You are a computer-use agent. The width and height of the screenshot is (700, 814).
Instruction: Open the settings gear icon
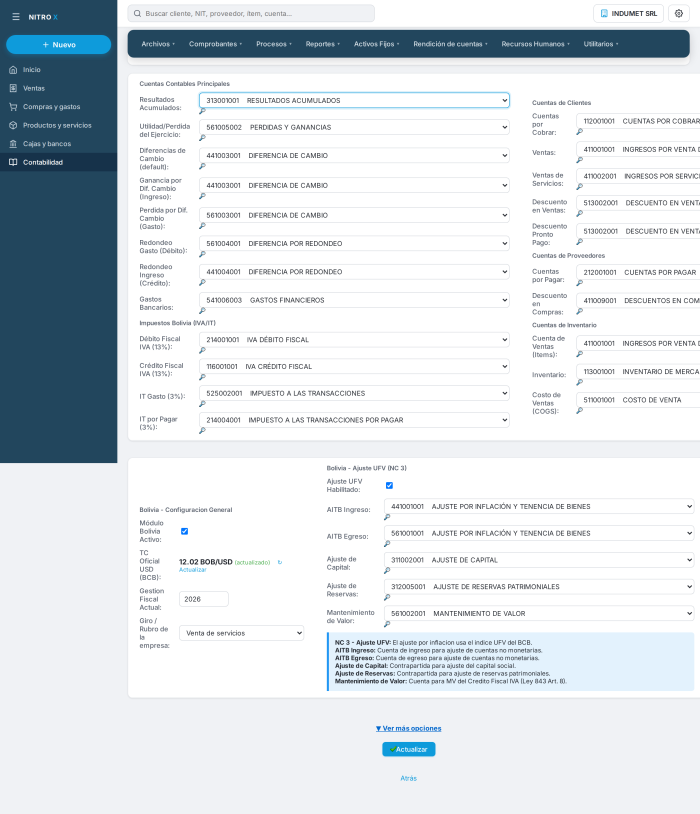click(x=678, y=13)
